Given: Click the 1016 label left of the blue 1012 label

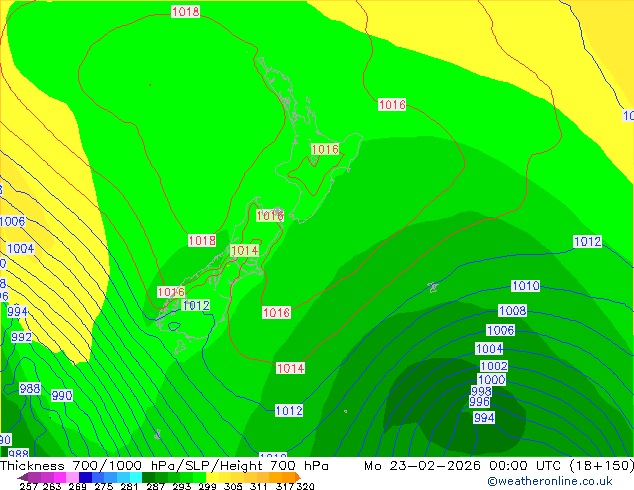Looking at the screenshot, I should click(x=171, y=292).
